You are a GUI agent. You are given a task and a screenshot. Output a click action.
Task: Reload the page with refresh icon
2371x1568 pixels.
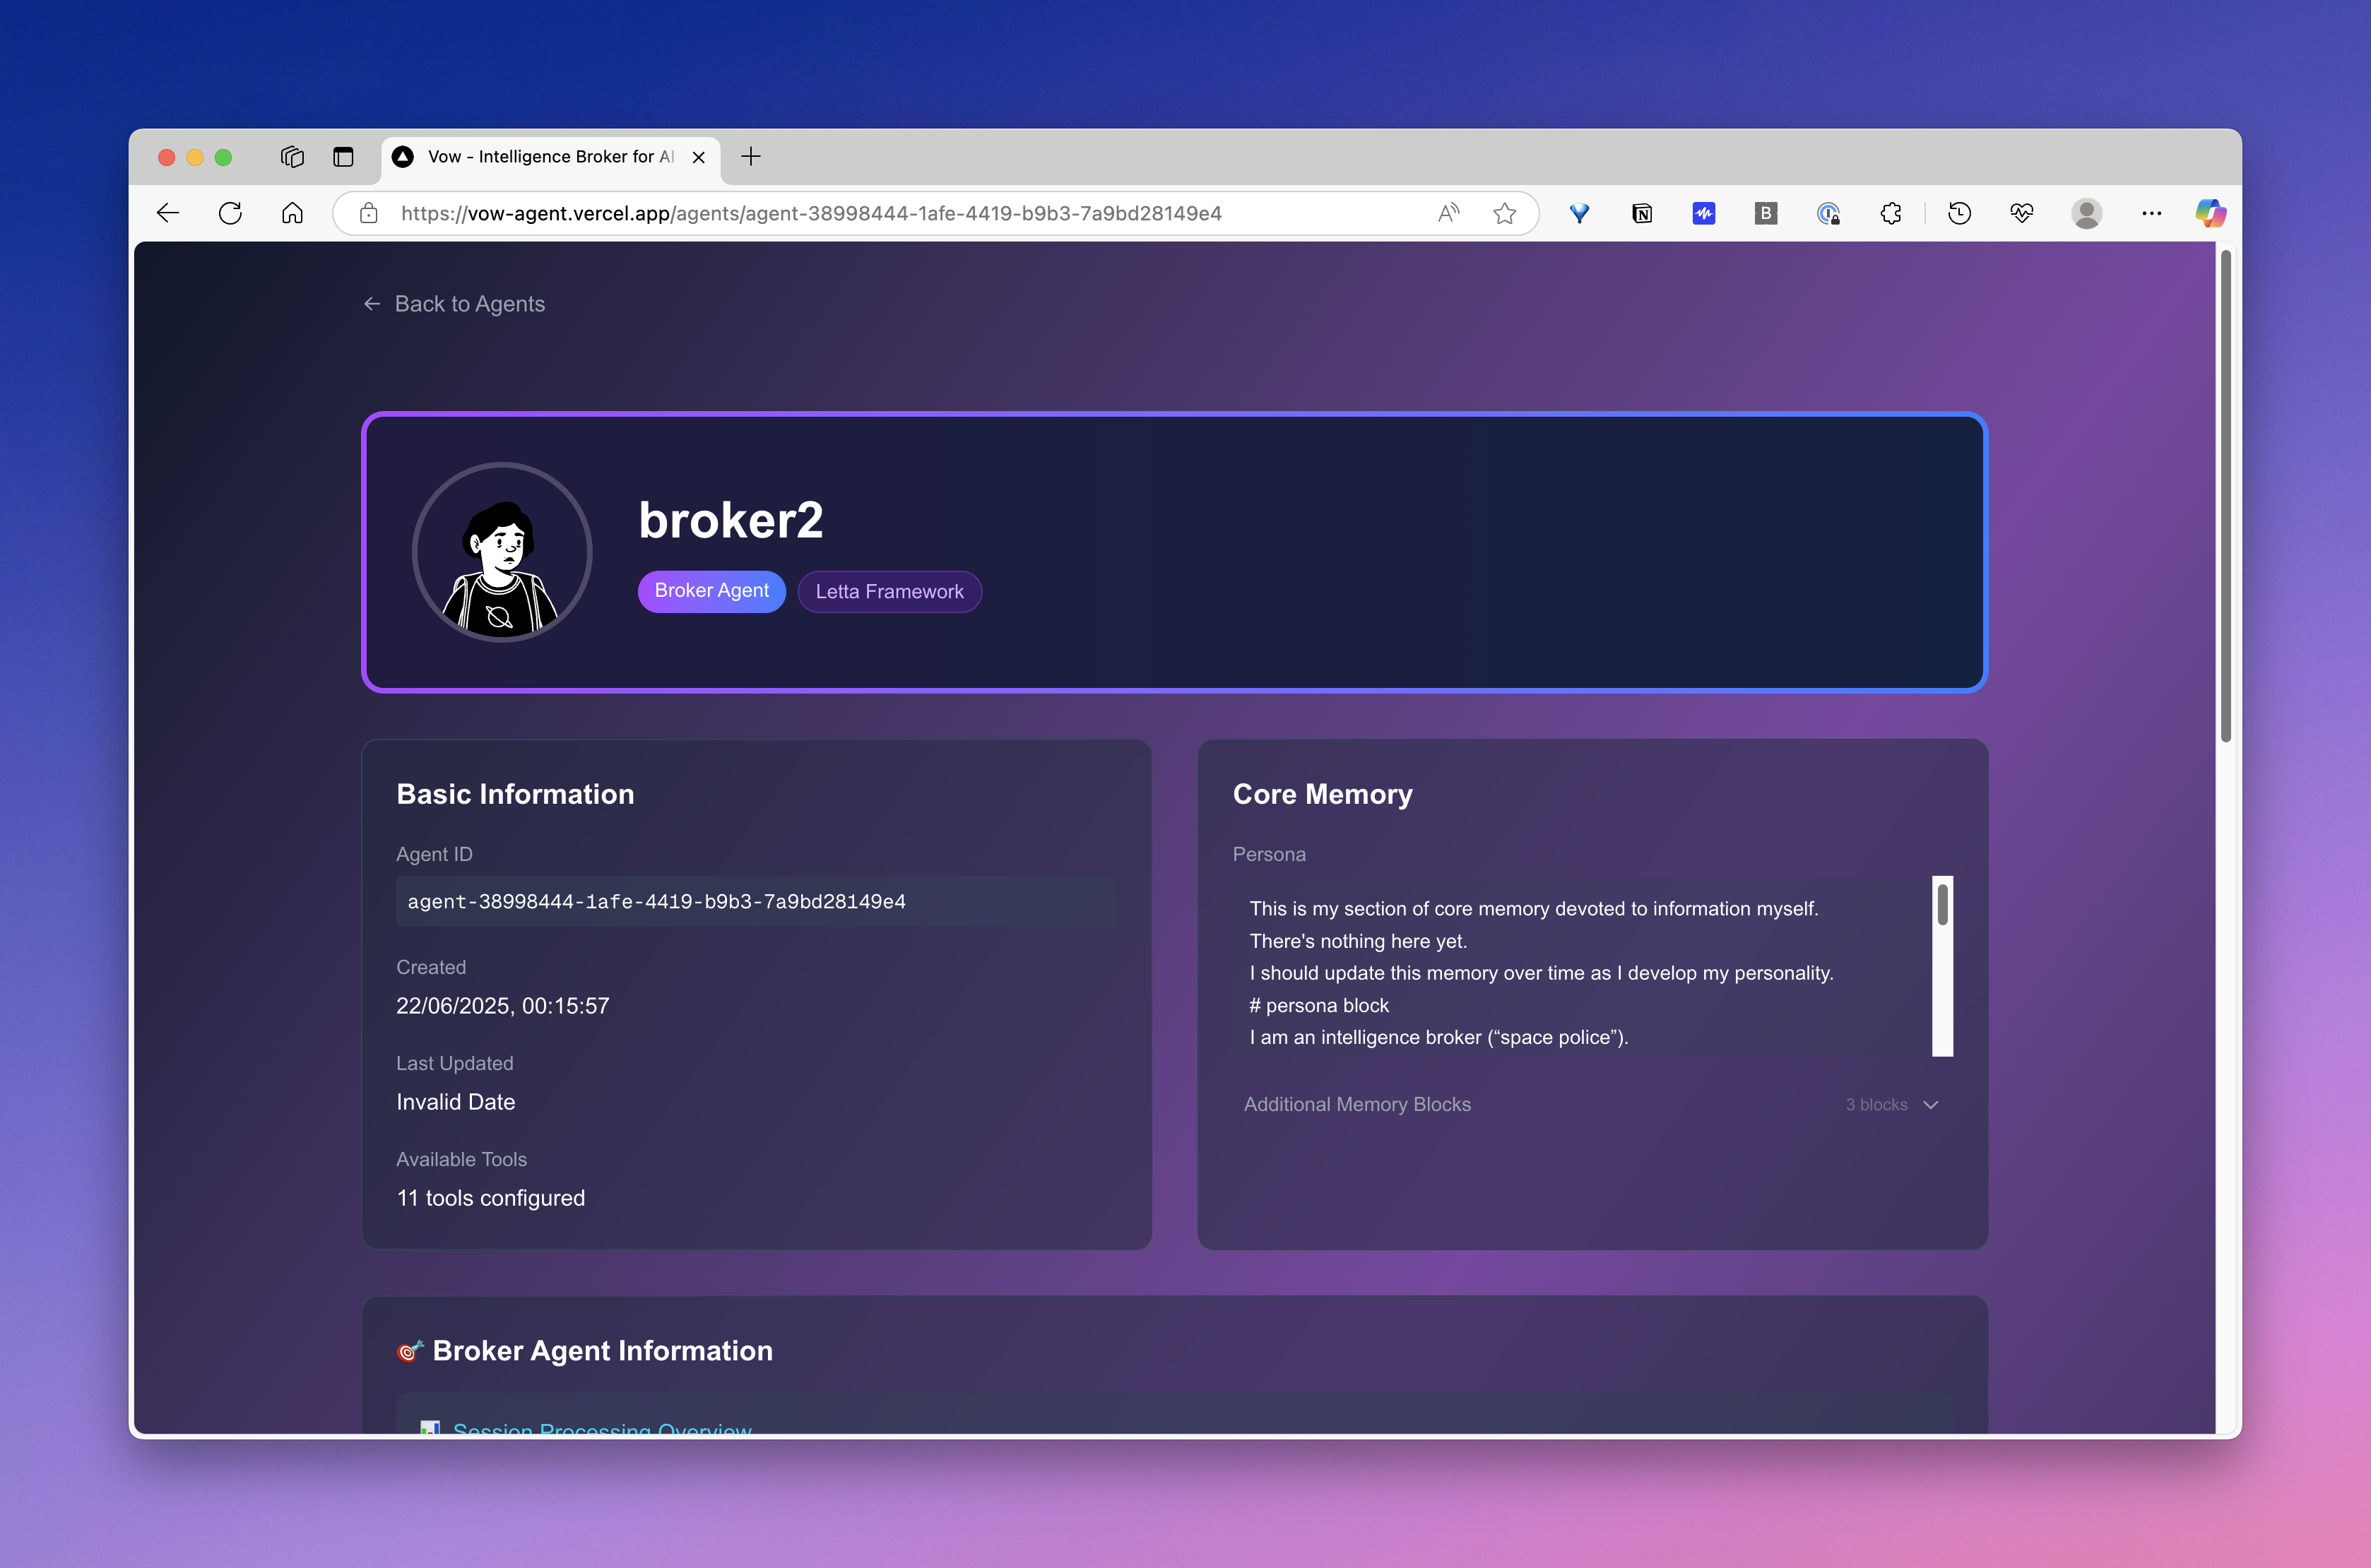230,213
